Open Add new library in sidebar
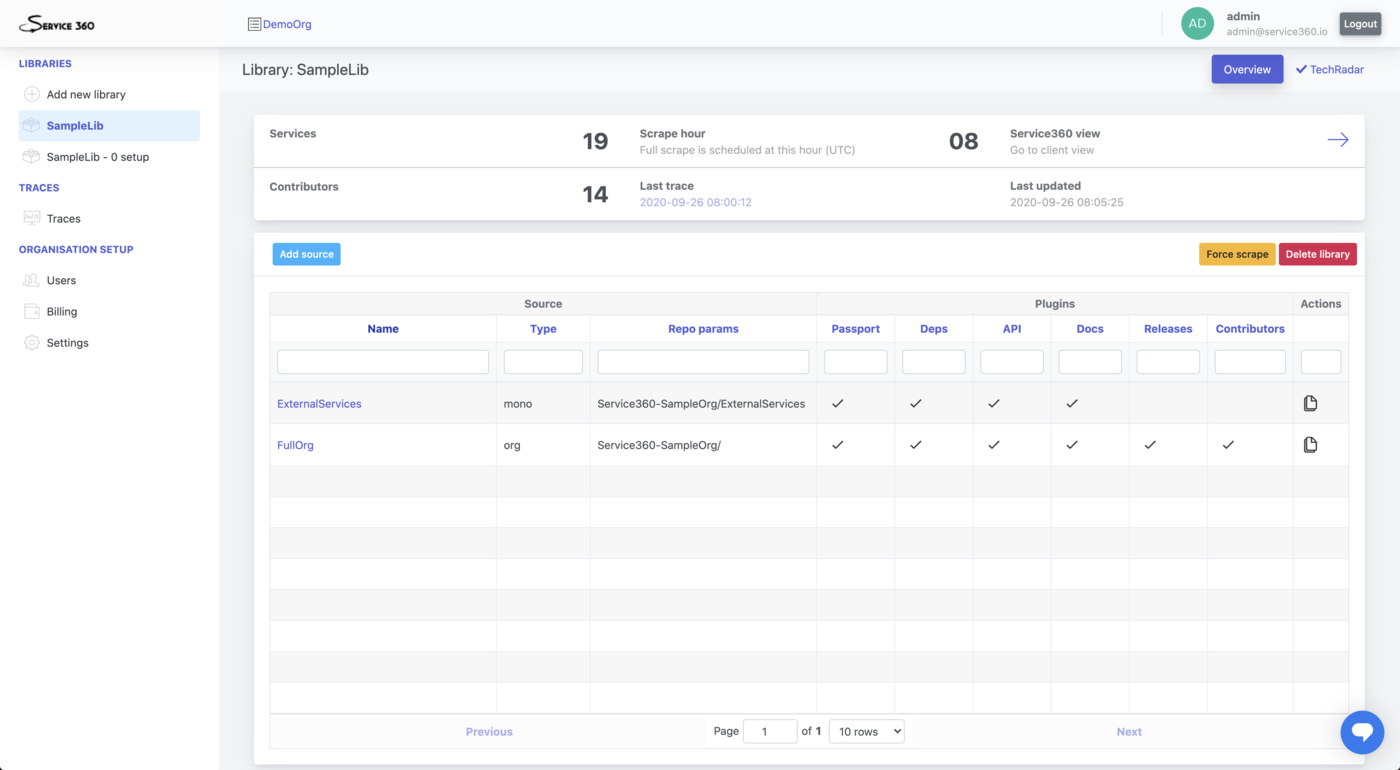The height and width of the screenshot is (770, 1400). point(109,94)
